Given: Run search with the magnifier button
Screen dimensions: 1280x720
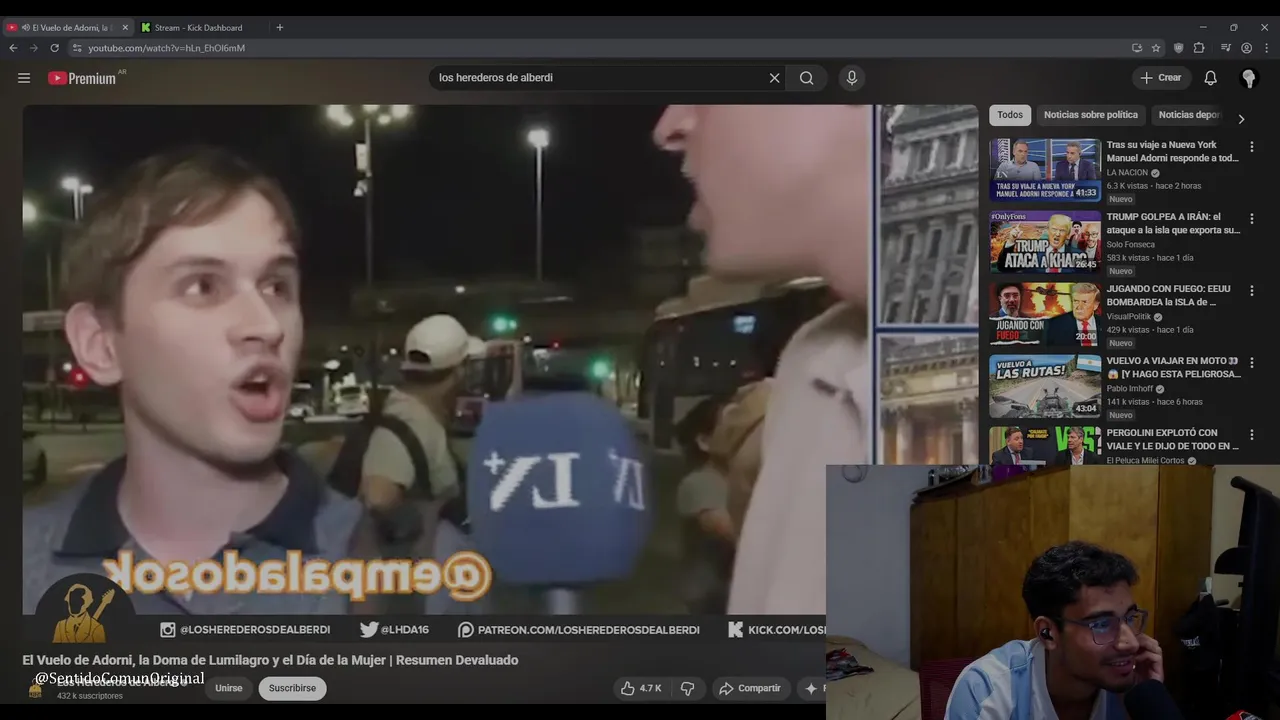Looking at the screenshot, I should [807, 78].
